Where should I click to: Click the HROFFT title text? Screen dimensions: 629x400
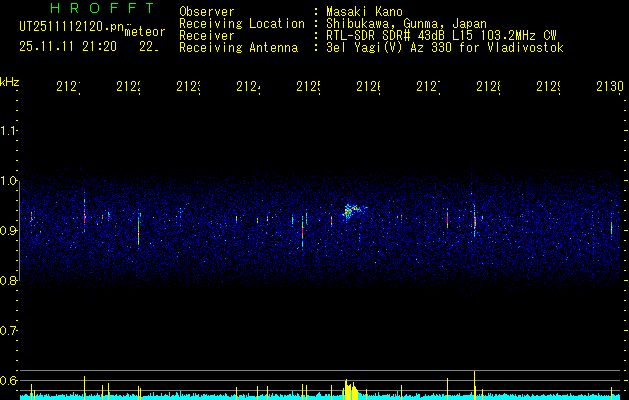[102, 8]
